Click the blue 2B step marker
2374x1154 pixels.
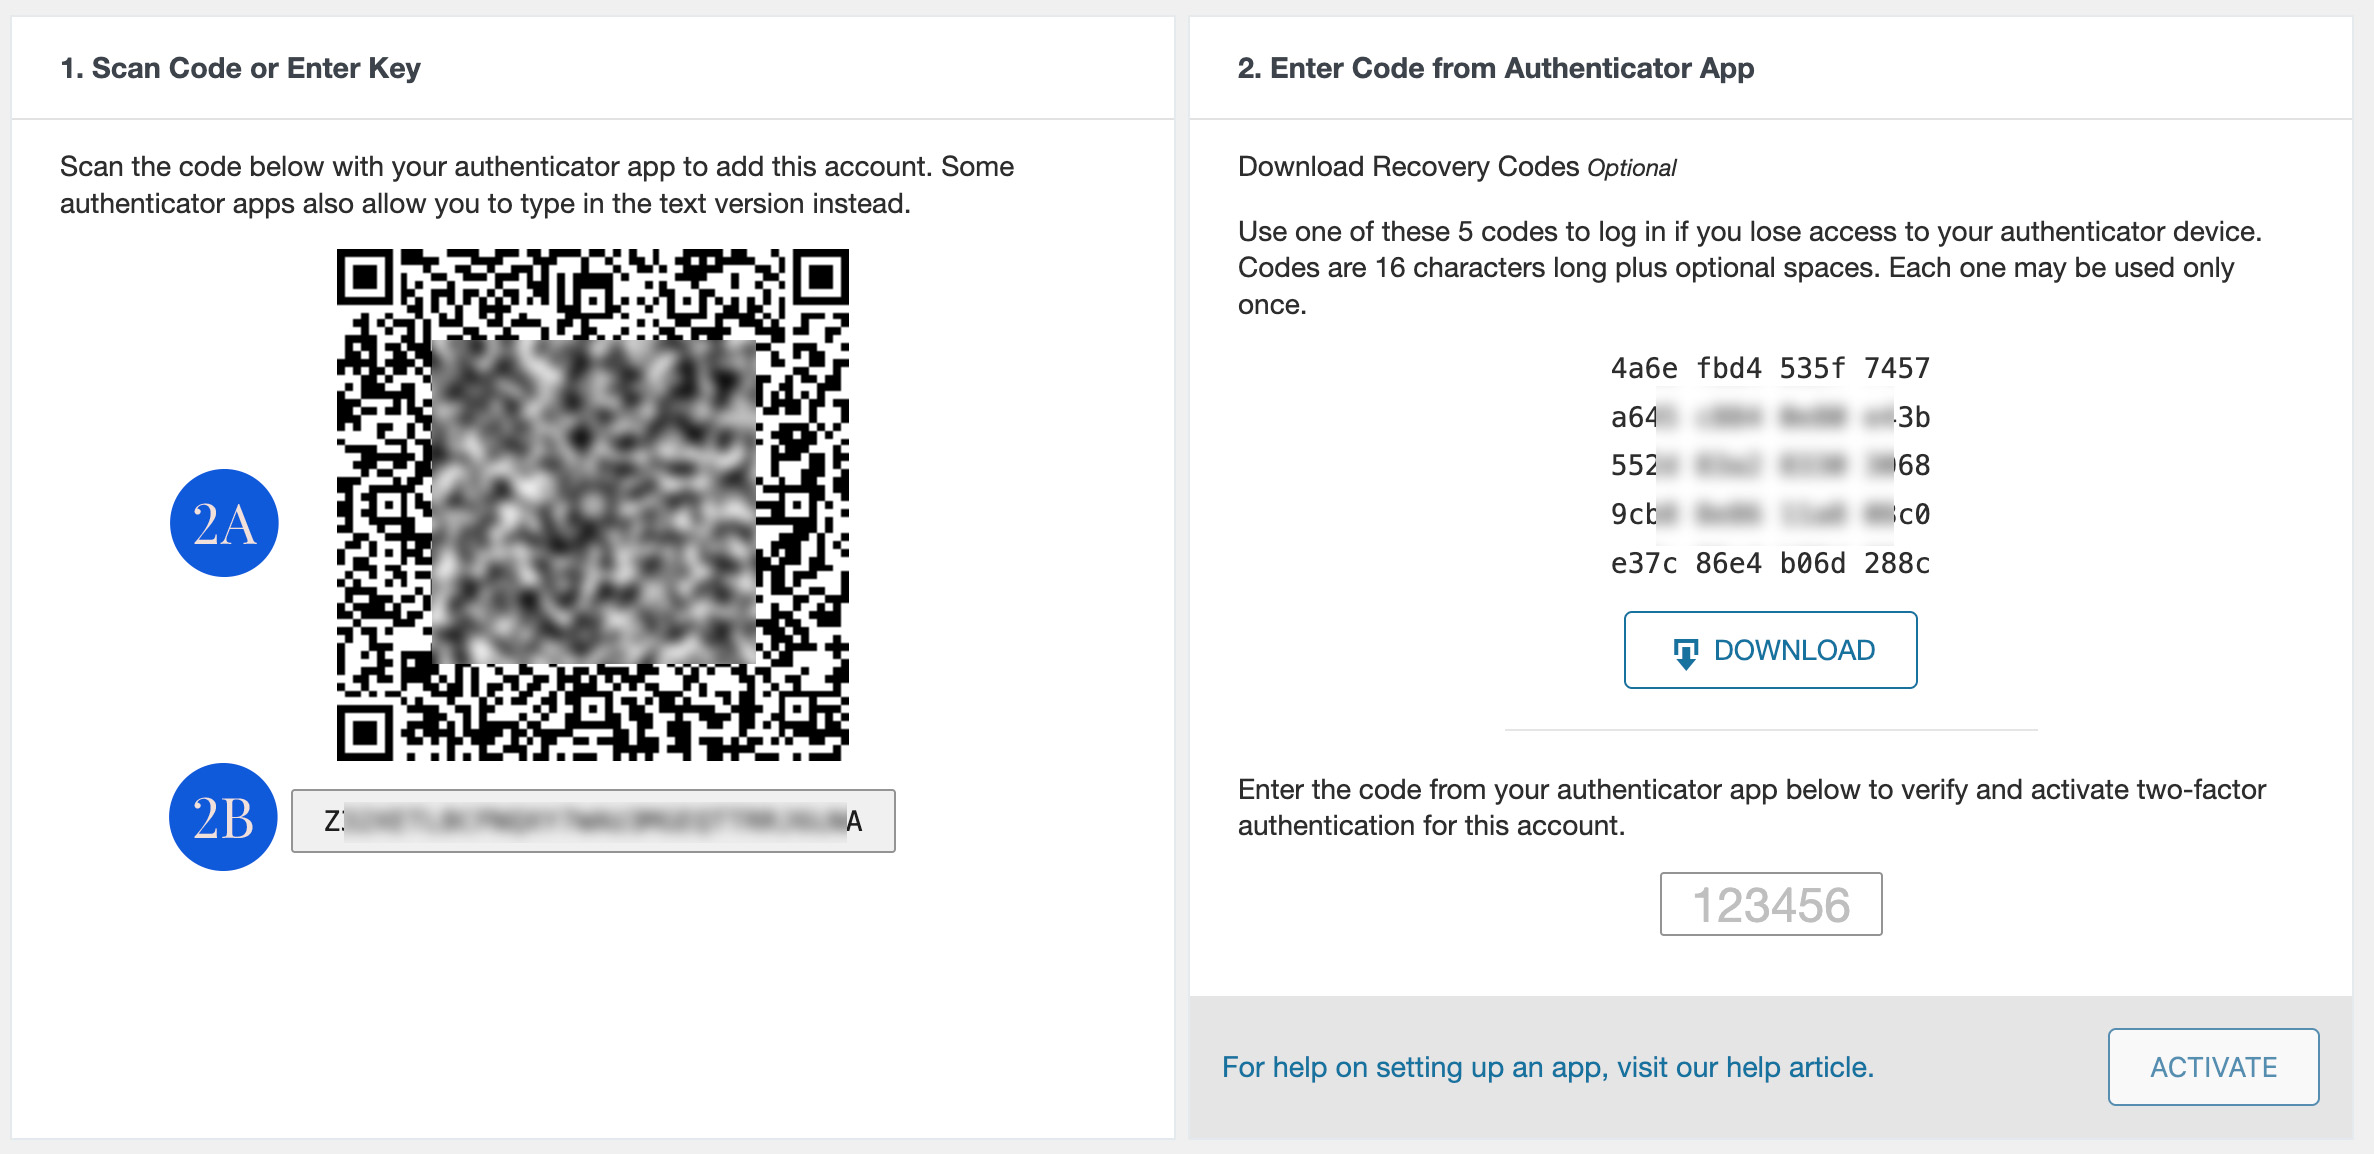click(x=223, y=817)
